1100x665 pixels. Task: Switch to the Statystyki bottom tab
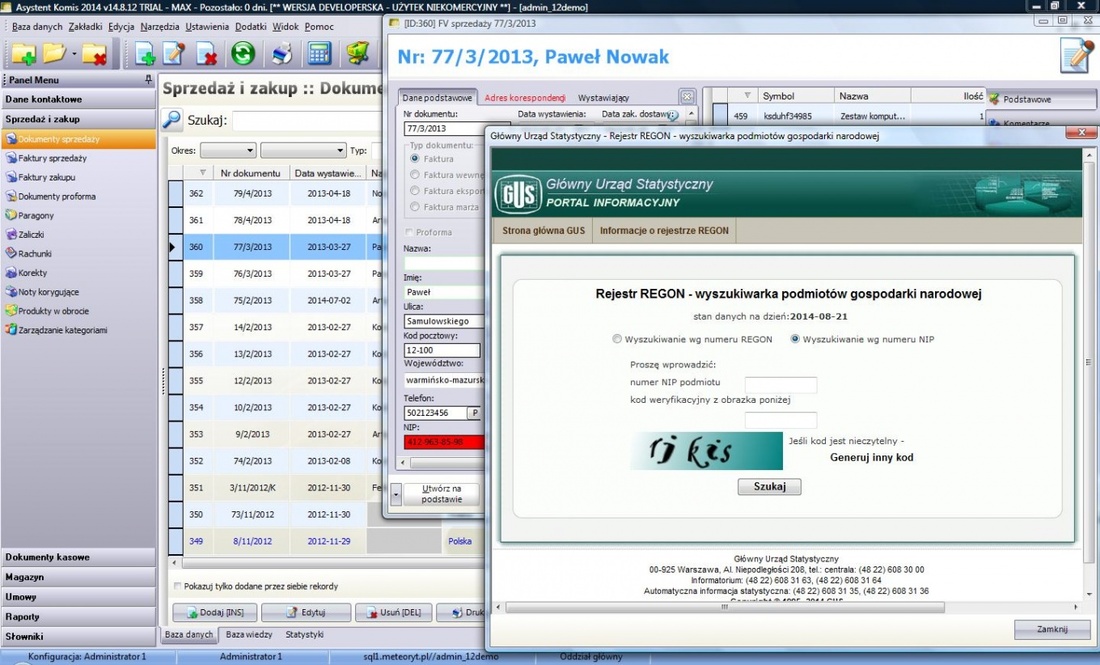tap(304, 634)
